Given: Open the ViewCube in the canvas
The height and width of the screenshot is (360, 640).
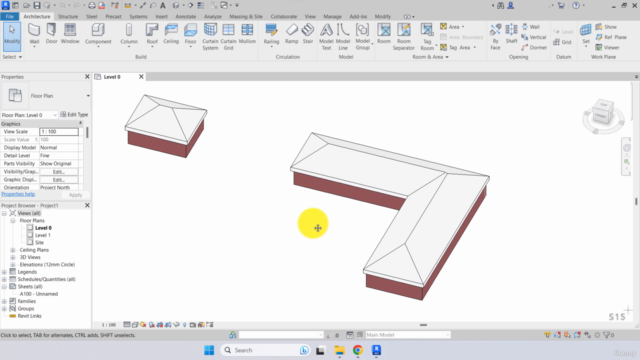Looking at the screenshot, I should pos(603,115).
